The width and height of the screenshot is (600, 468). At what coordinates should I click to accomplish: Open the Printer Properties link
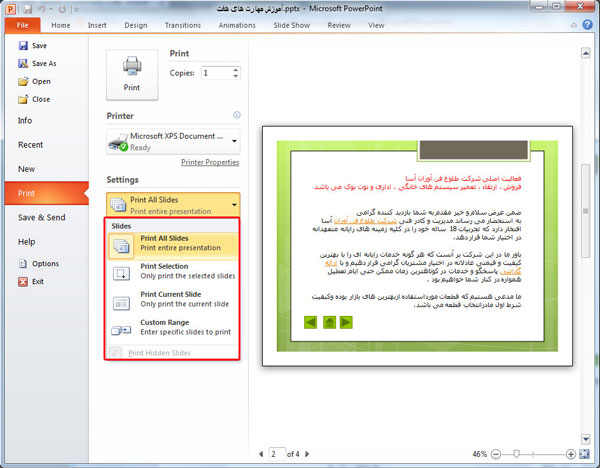210,162
